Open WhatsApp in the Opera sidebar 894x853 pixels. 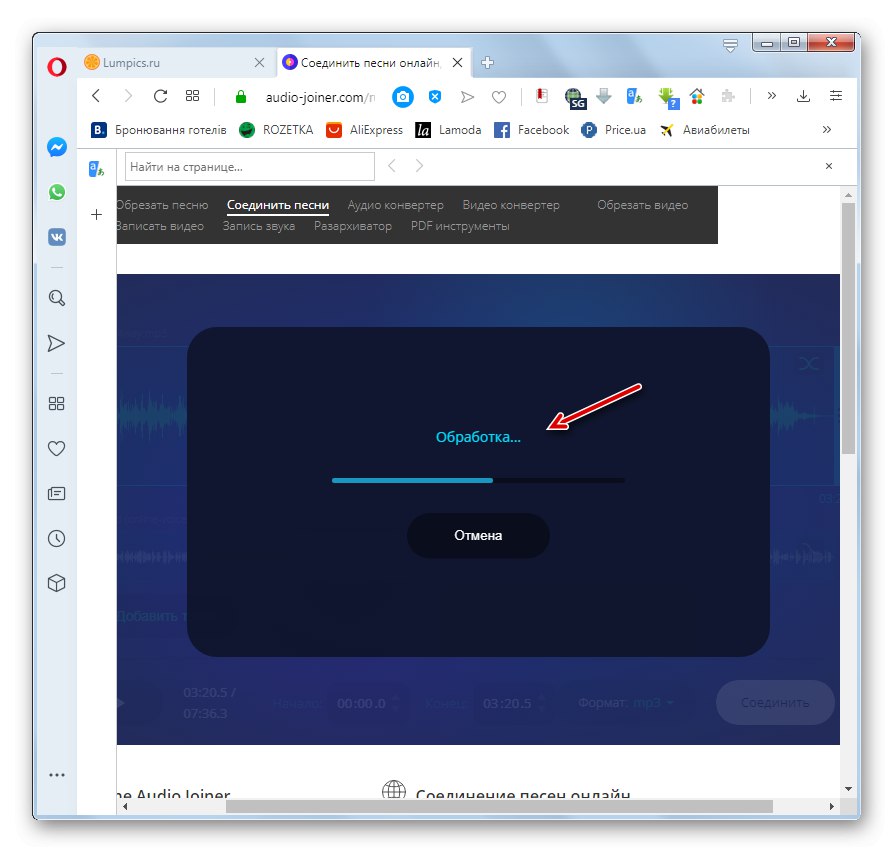point(56,192)
